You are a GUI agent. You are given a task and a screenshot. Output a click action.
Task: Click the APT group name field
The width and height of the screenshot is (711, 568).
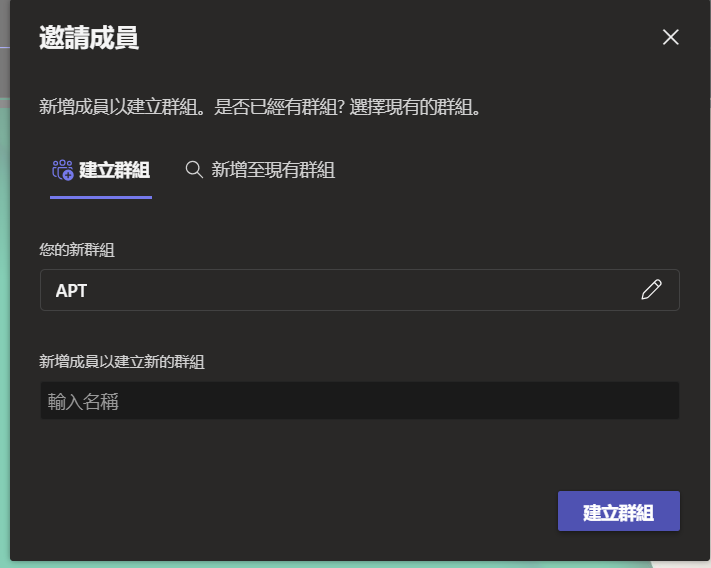pyautogui.click(x=360, y=290)
